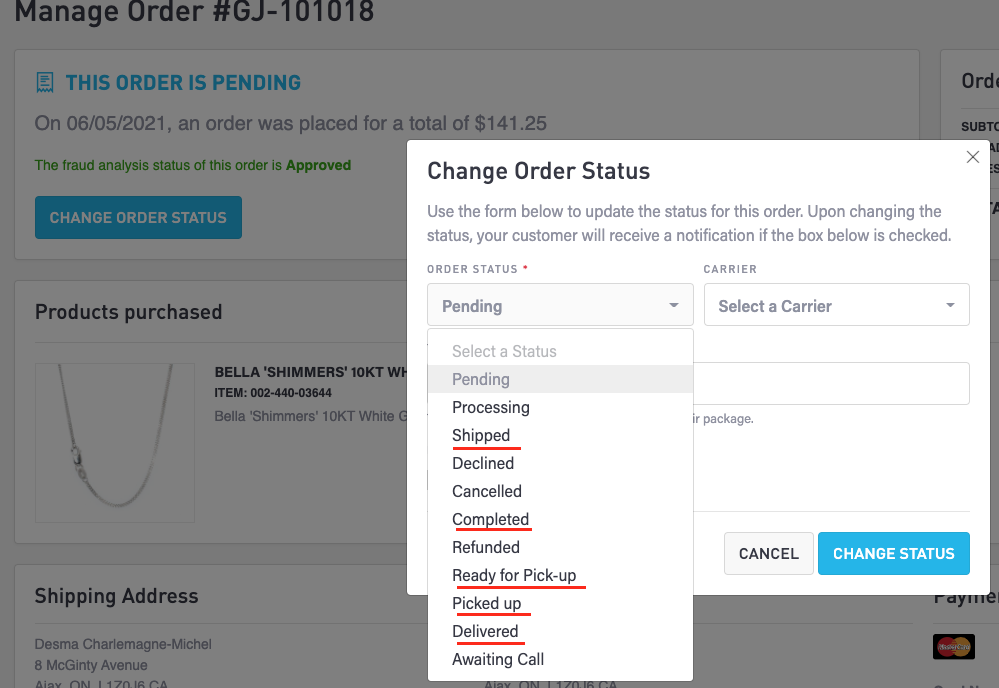Viewport: 999px width, 688px height.
Task: Close the Change Order Status dialog
Action: click(972, 157)
